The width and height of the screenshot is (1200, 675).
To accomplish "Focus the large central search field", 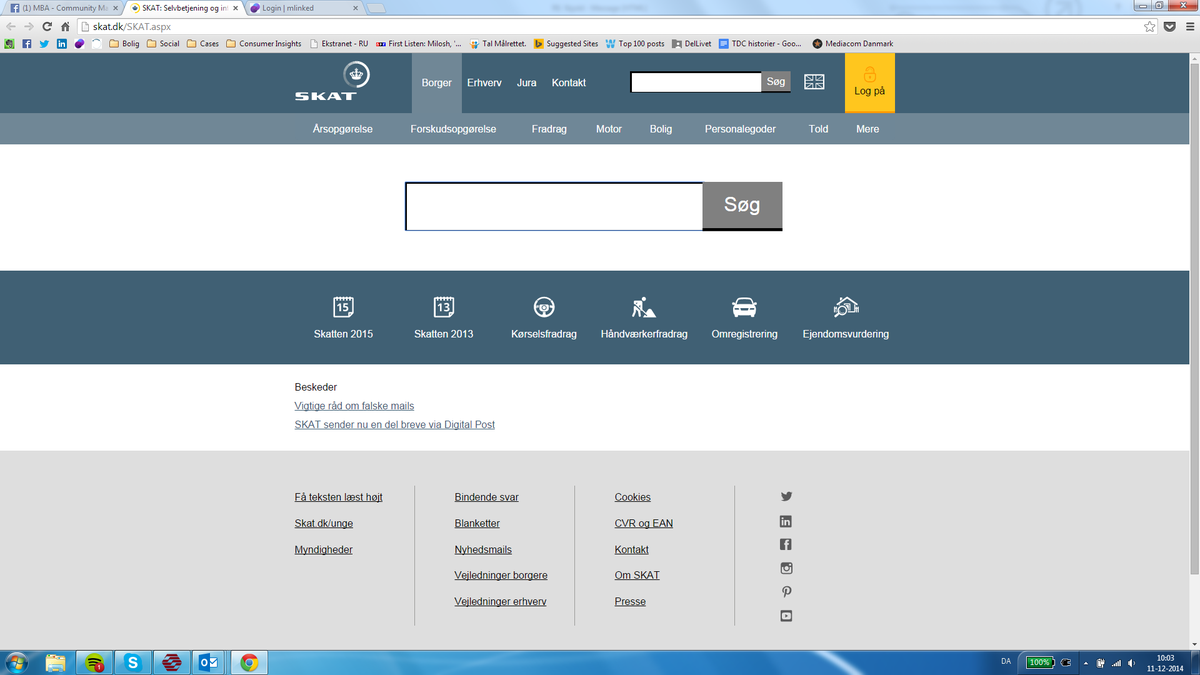I will pos(554,206).
